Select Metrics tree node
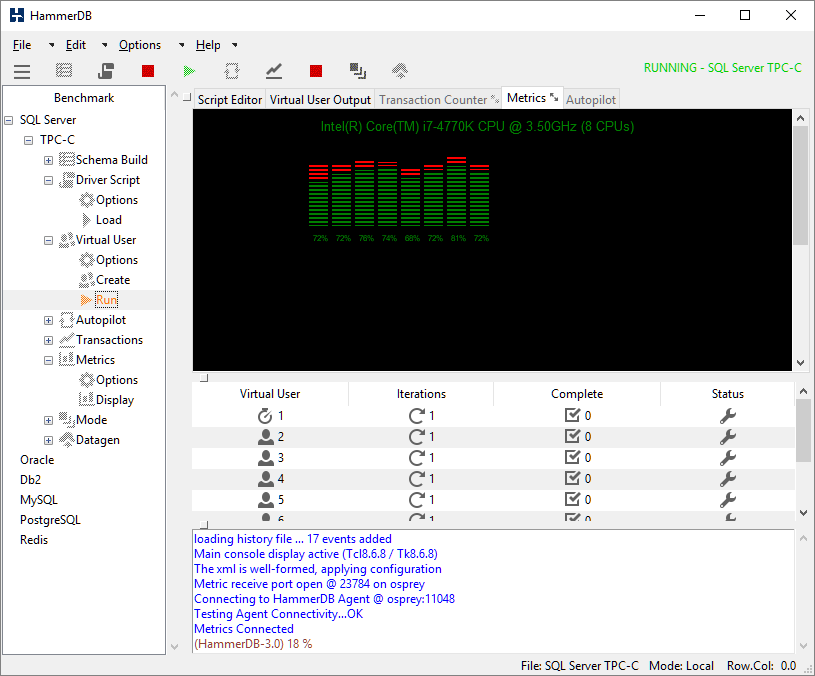The image size is (815, 676). 95,360
